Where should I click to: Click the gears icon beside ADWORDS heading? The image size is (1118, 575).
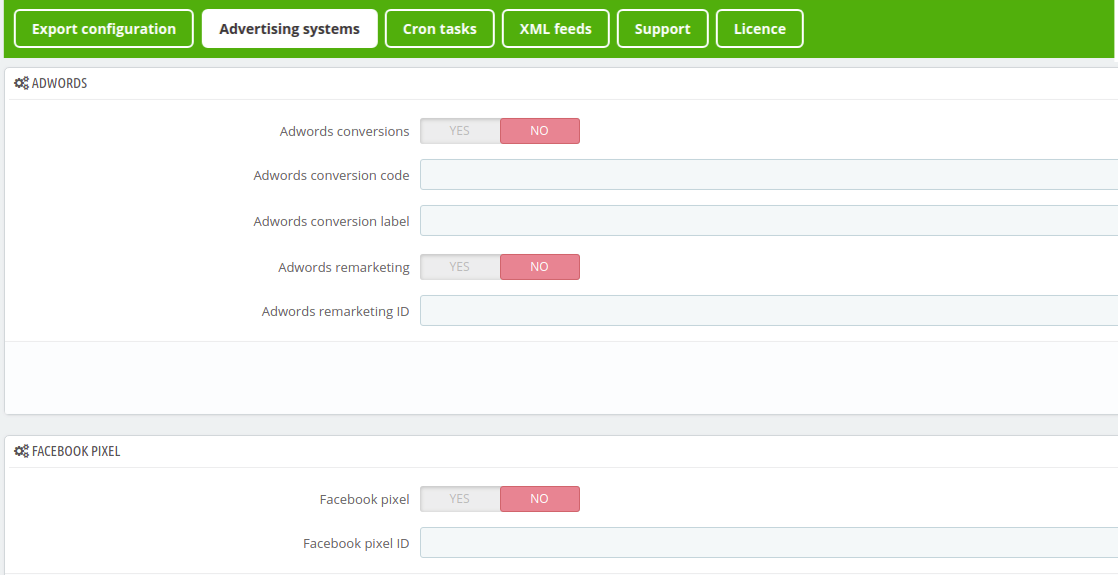tap(21, 83)
